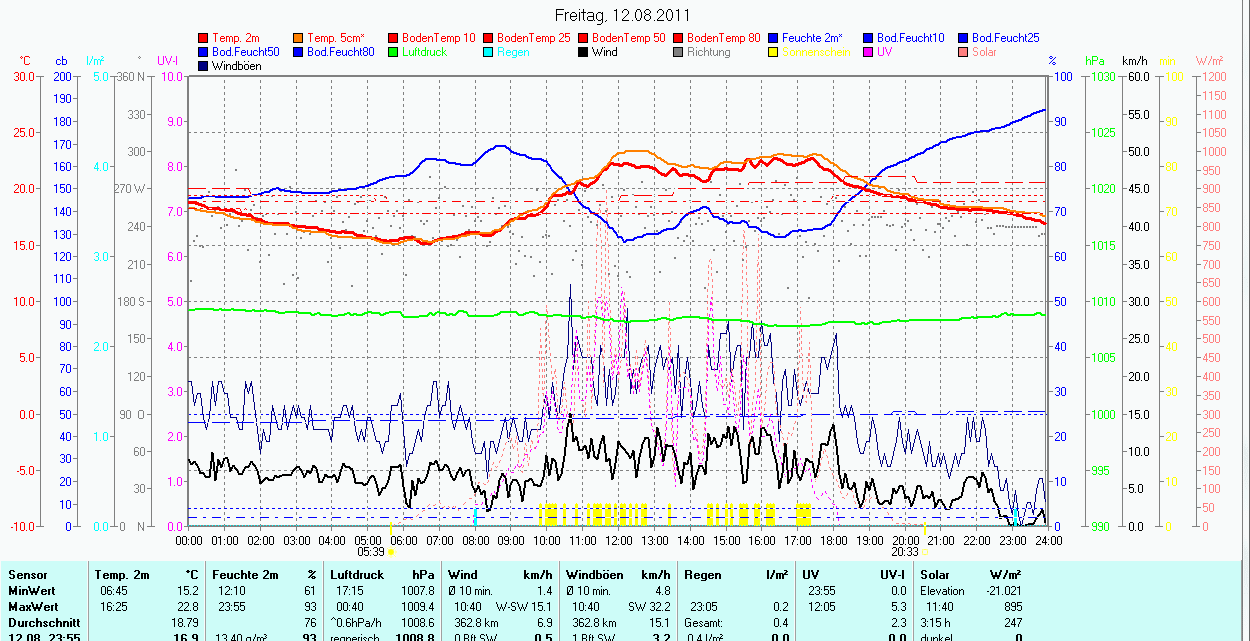This screenshot has height=641, width=1250.
Task: Click the BodenTemp 80 legend swatch
Action: (677, 38)
